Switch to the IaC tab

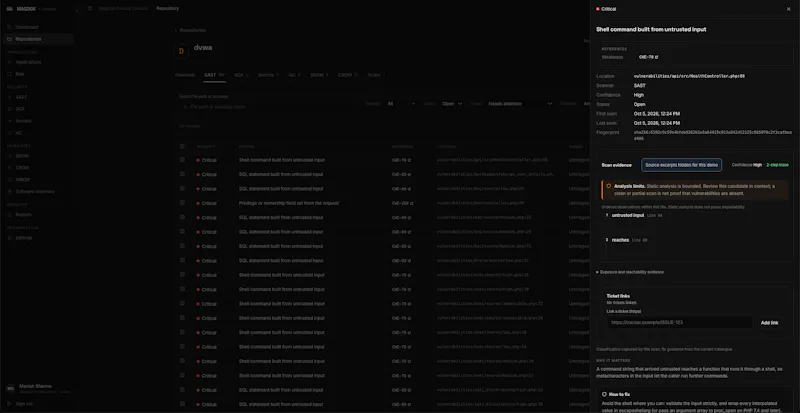click(x=294, y=75)
